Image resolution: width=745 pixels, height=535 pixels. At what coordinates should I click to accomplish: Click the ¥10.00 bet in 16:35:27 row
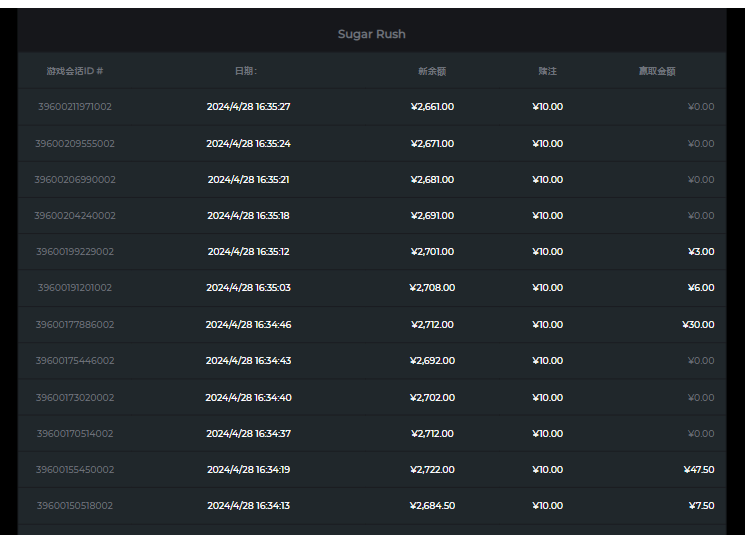[547, 107]
